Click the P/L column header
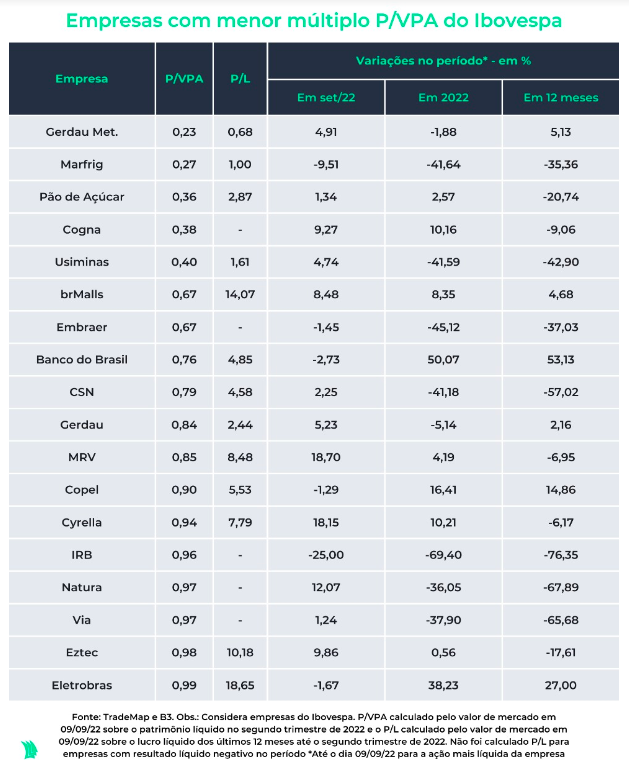The image size is (629, 769). point(240,78)
